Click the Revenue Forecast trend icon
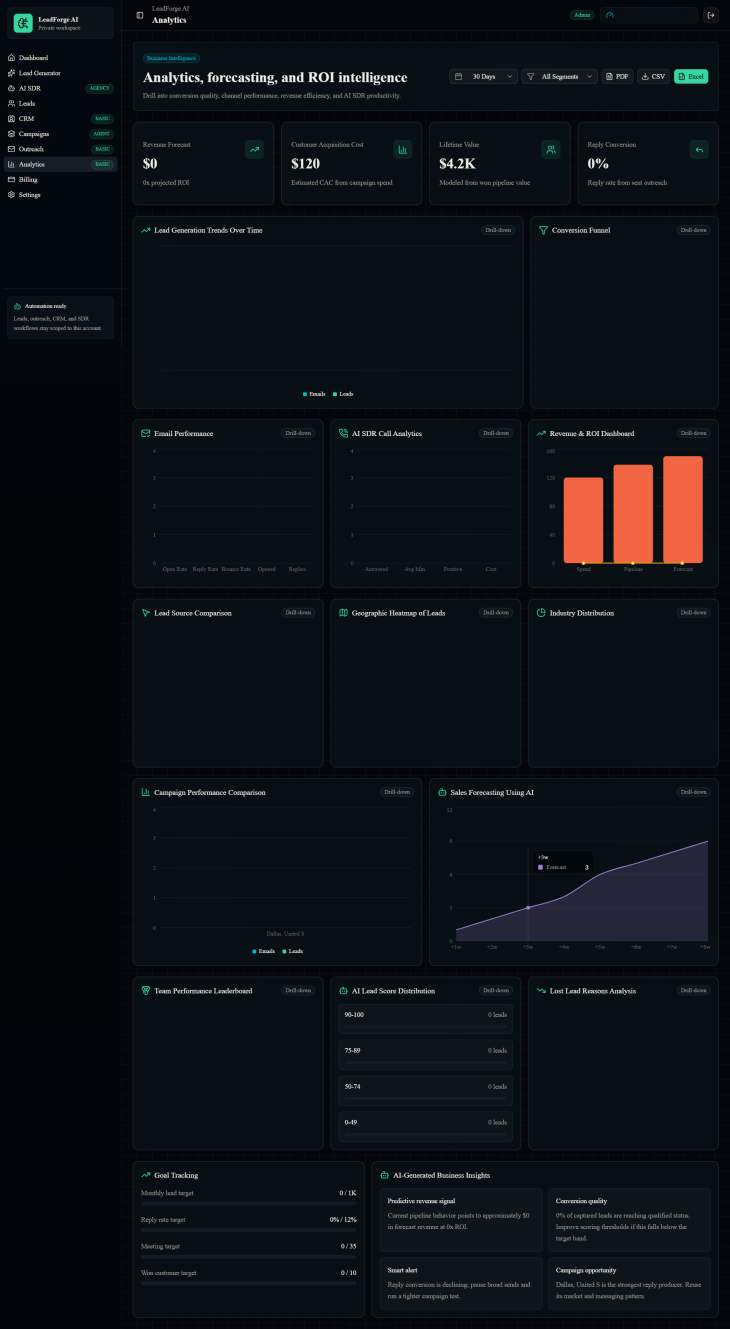 coord(255,149)
